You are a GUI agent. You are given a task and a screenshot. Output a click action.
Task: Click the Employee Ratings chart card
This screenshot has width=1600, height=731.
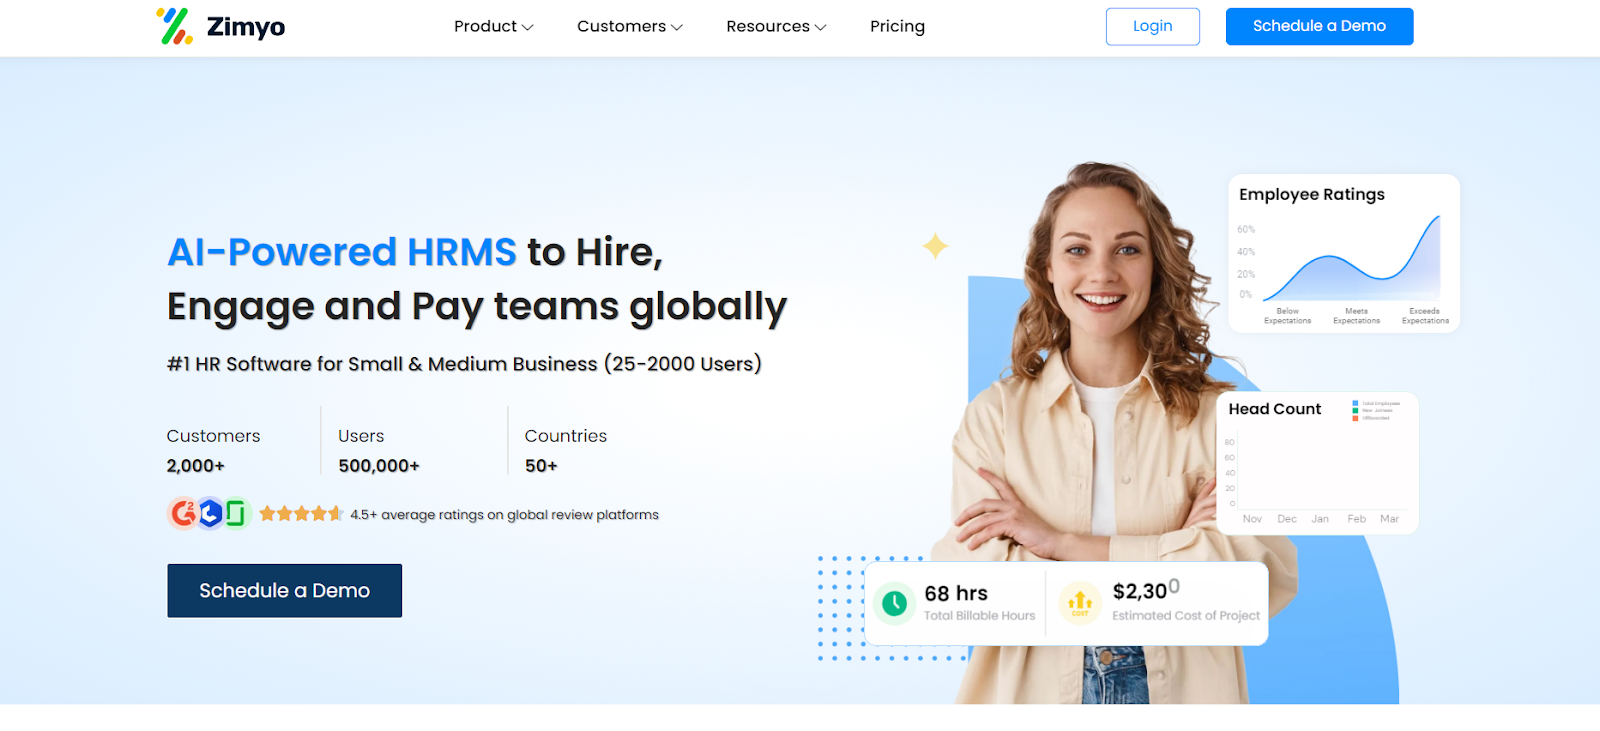tap(1344, 253)
